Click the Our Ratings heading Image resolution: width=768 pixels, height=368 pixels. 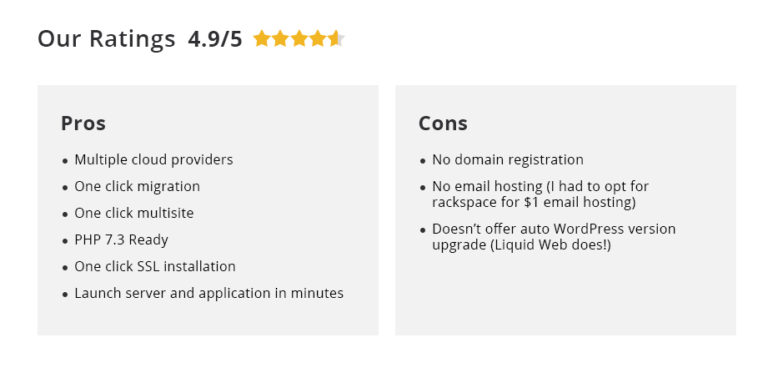click(x=106, y=39)
